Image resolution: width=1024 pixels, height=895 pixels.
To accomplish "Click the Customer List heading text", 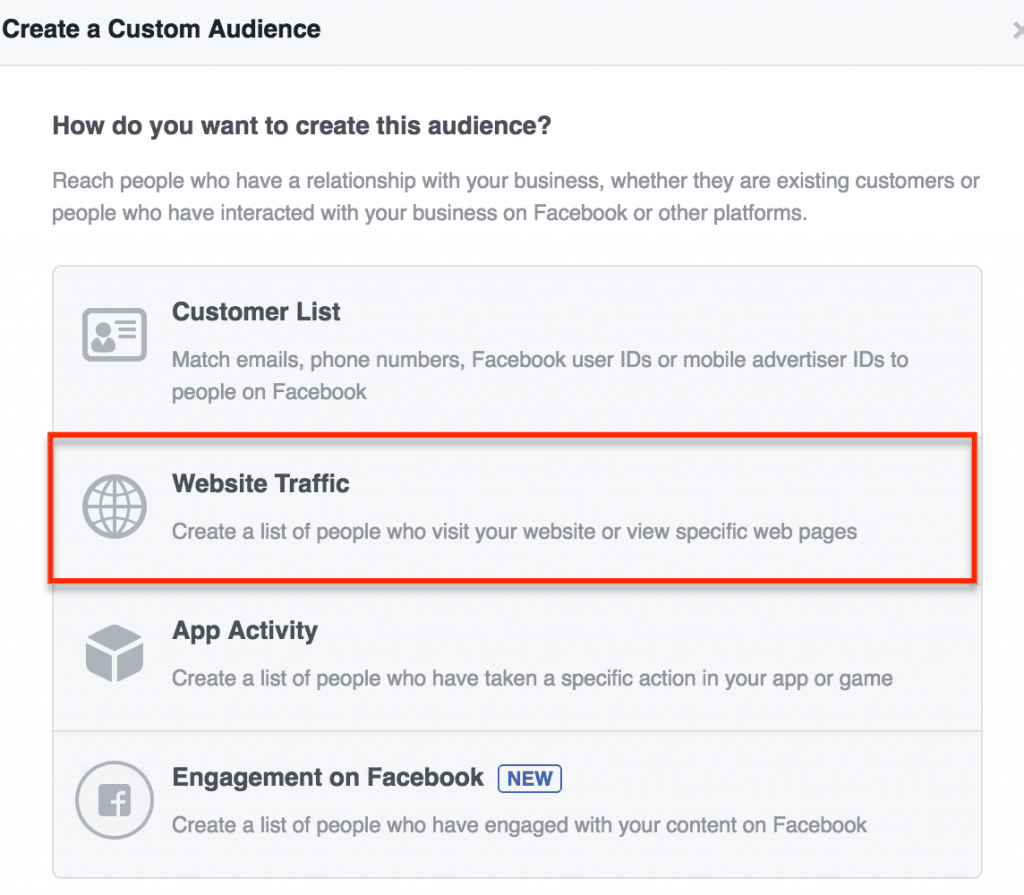I will [x=255, y=312].
